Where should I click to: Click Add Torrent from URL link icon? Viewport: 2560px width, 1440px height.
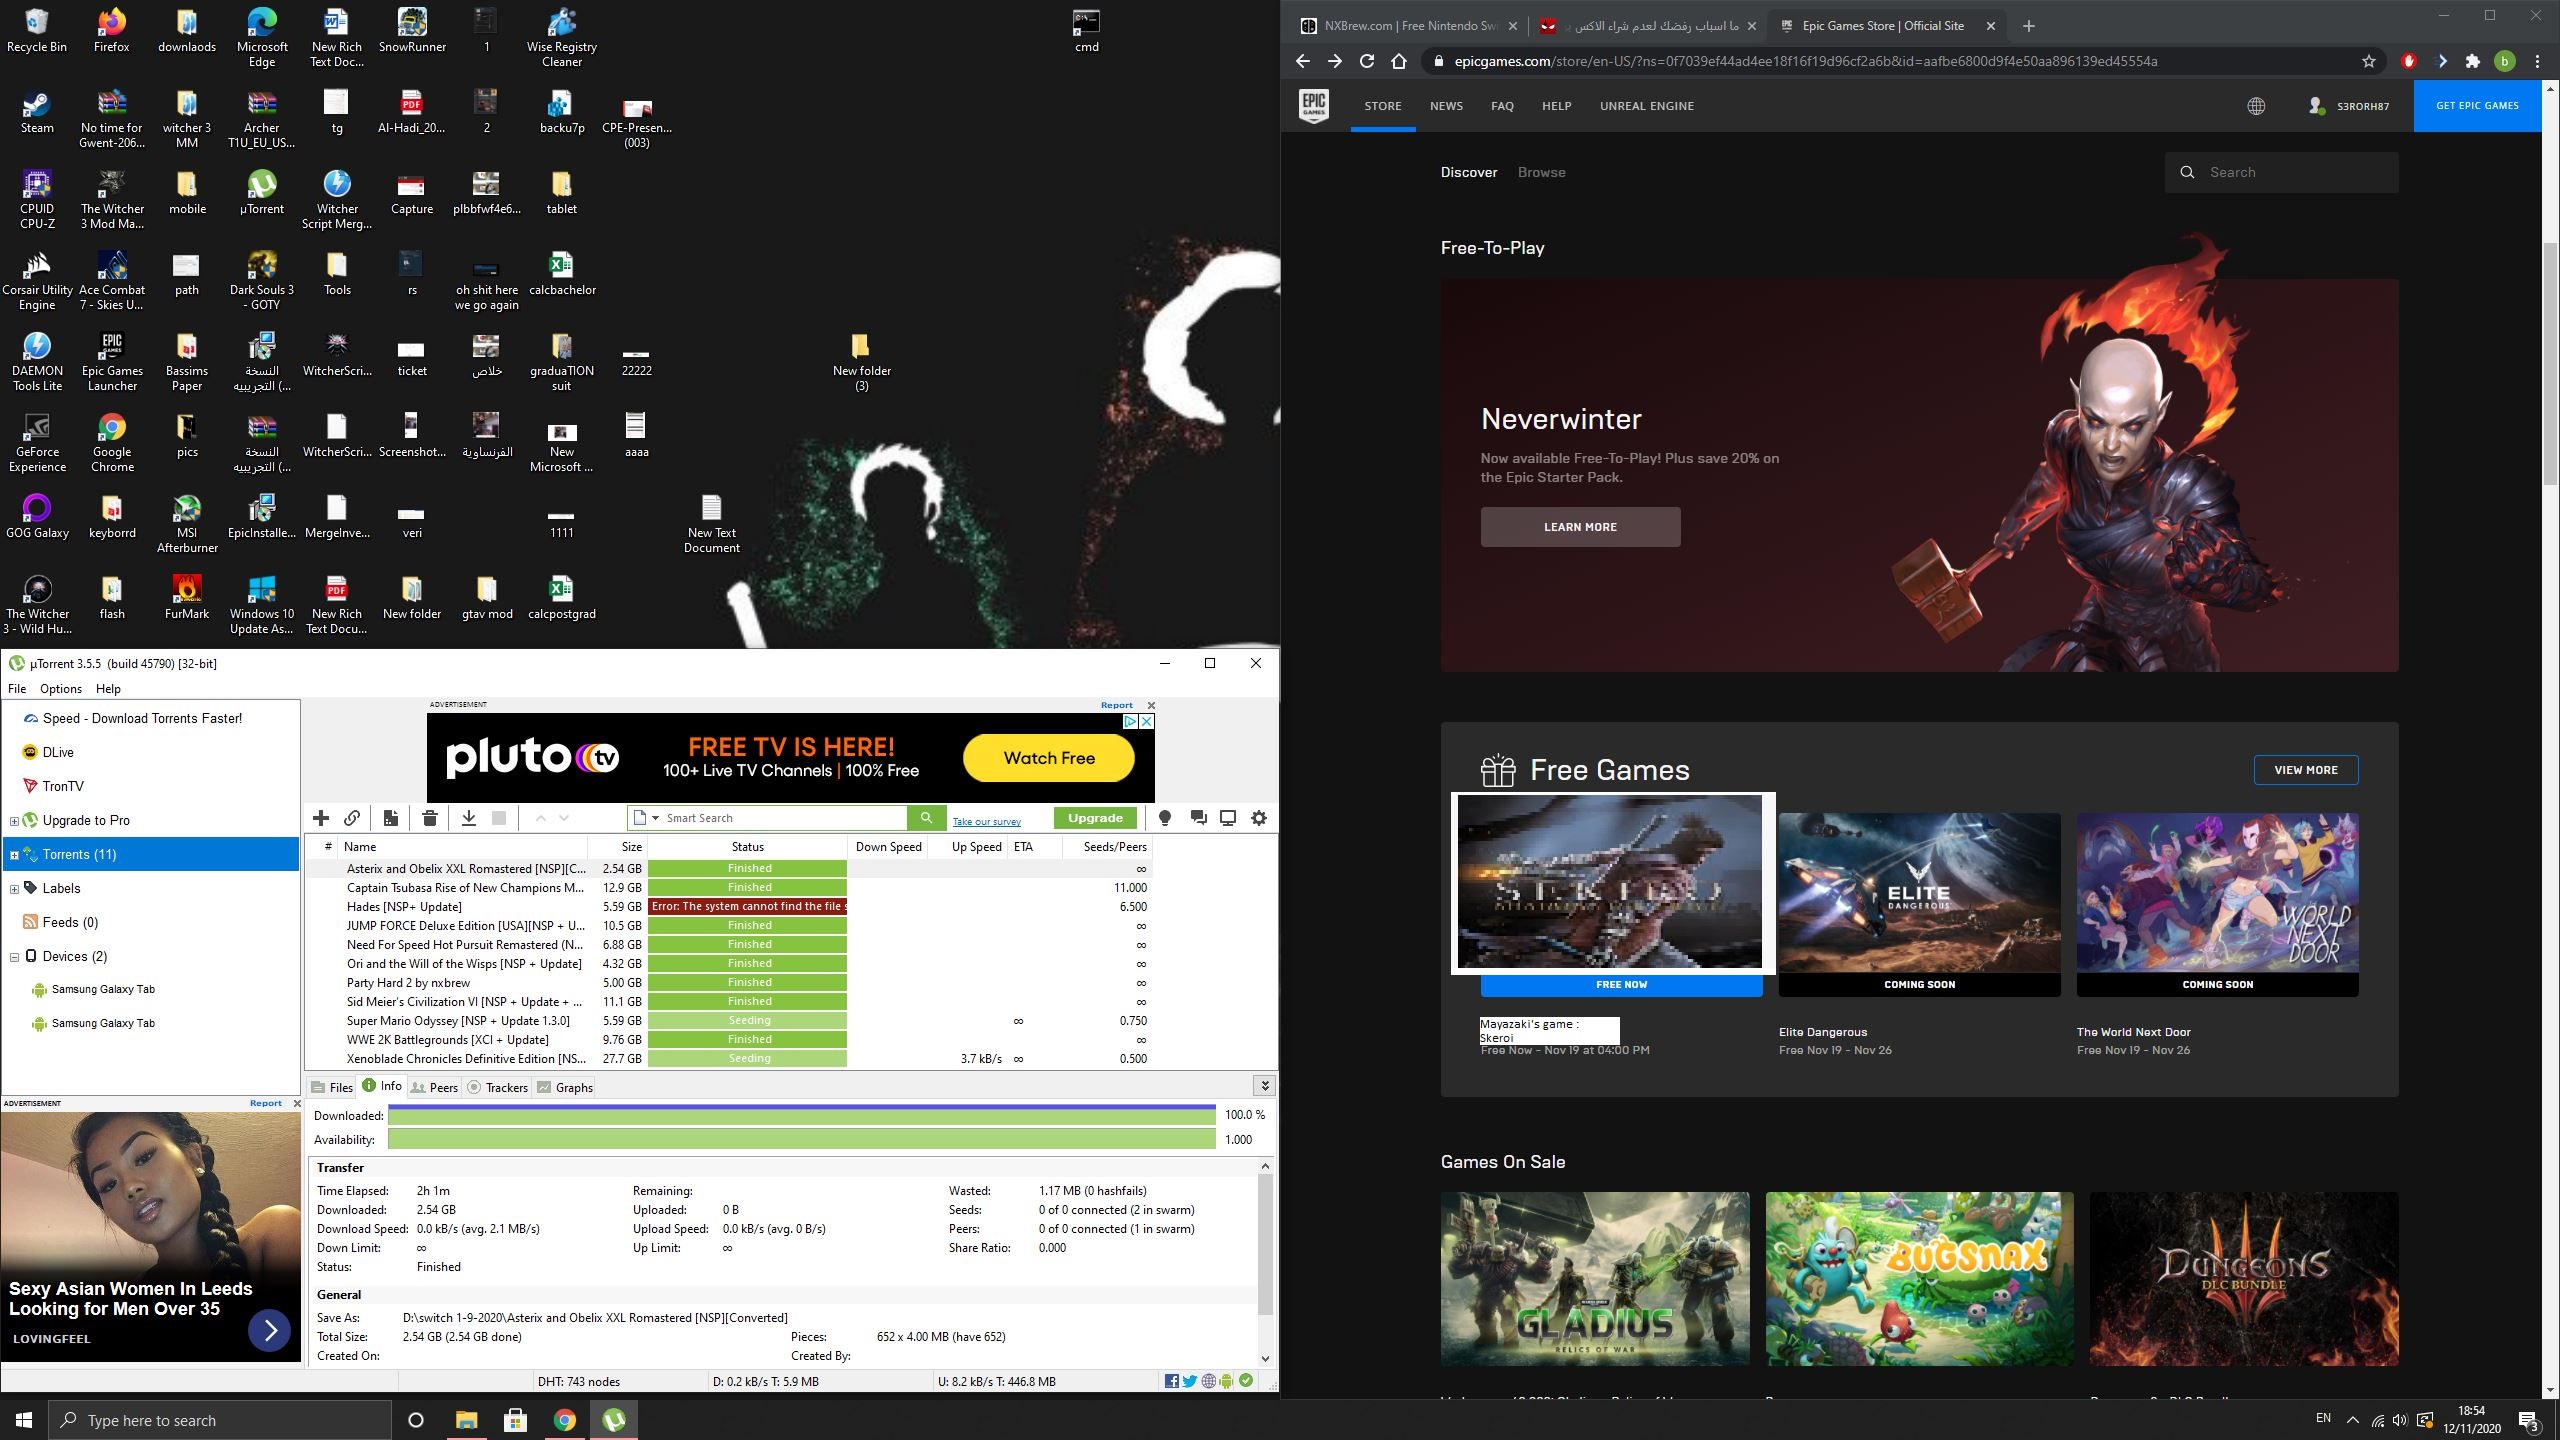pyautogui.click(x=352, y=818)
